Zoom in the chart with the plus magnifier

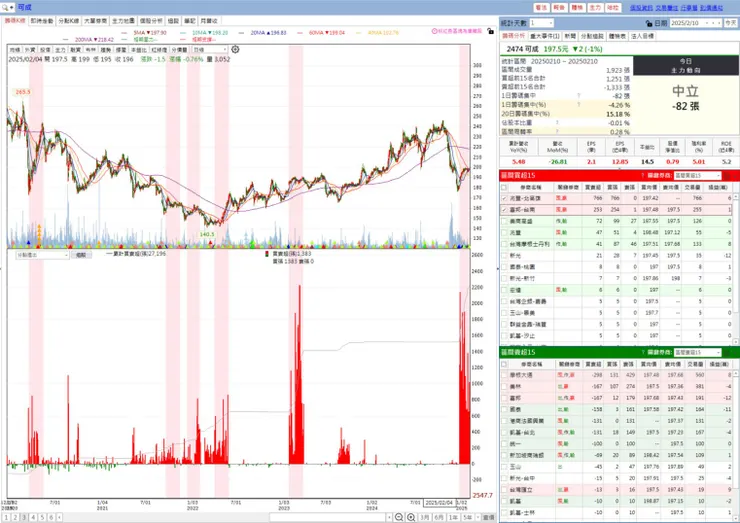412,517
